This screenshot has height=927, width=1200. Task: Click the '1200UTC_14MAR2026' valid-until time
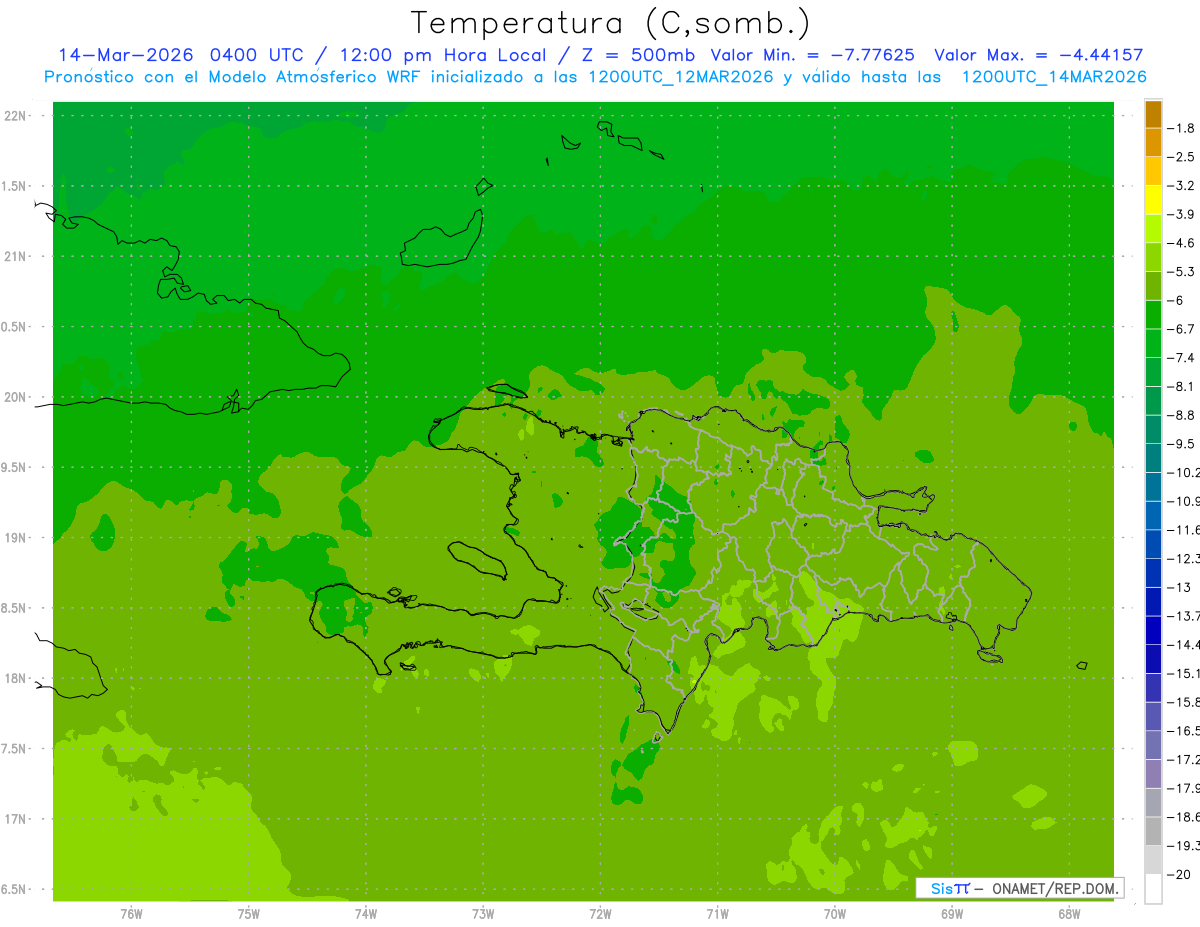tap(1053, 77)
